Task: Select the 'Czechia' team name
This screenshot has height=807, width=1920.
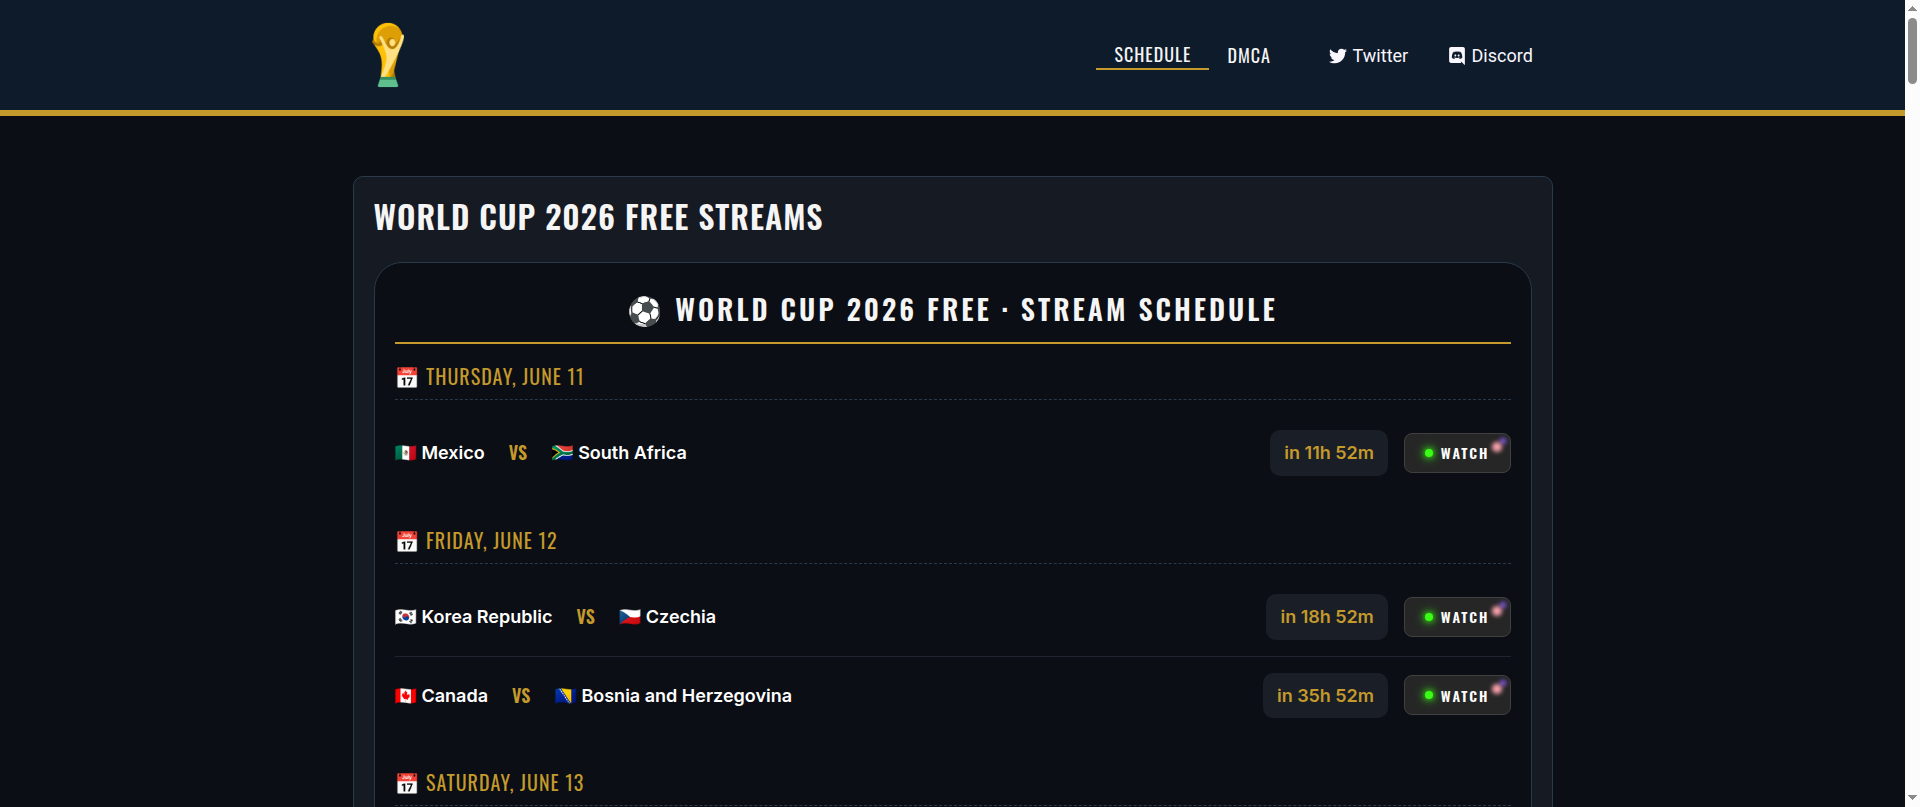Action: 681,617
